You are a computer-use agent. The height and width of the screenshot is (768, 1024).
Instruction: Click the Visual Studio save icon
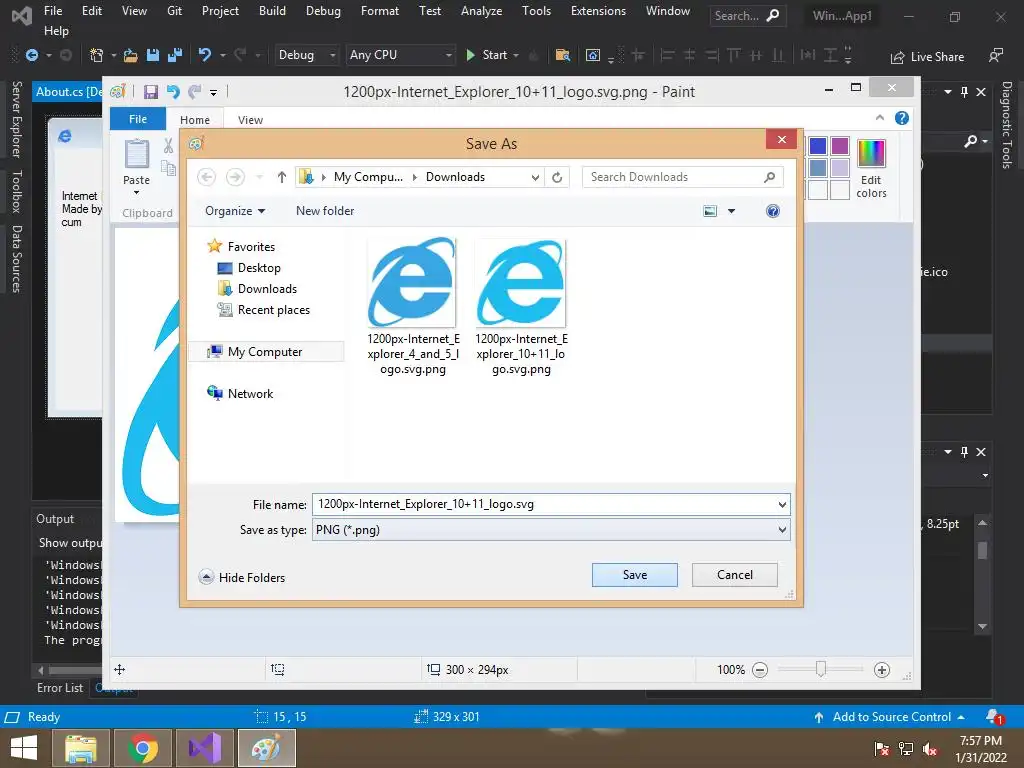point(153,56)
